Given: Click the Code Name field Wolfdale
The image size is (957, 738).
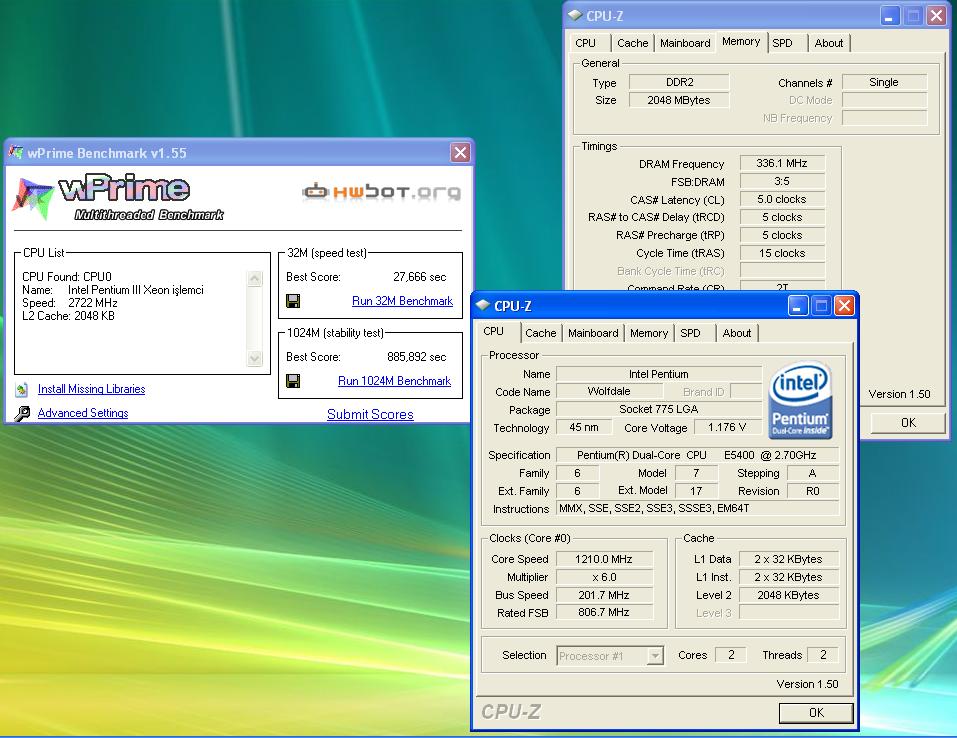Looking at the screenshot, I should coord(609,391).
